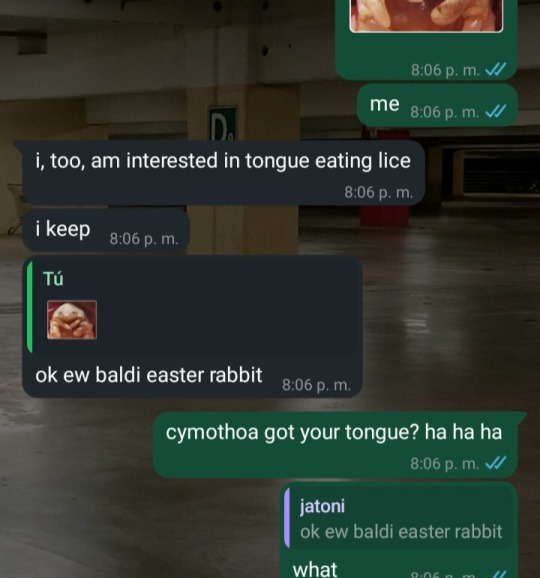Select the 'what' message bubble

coord(399,531)
